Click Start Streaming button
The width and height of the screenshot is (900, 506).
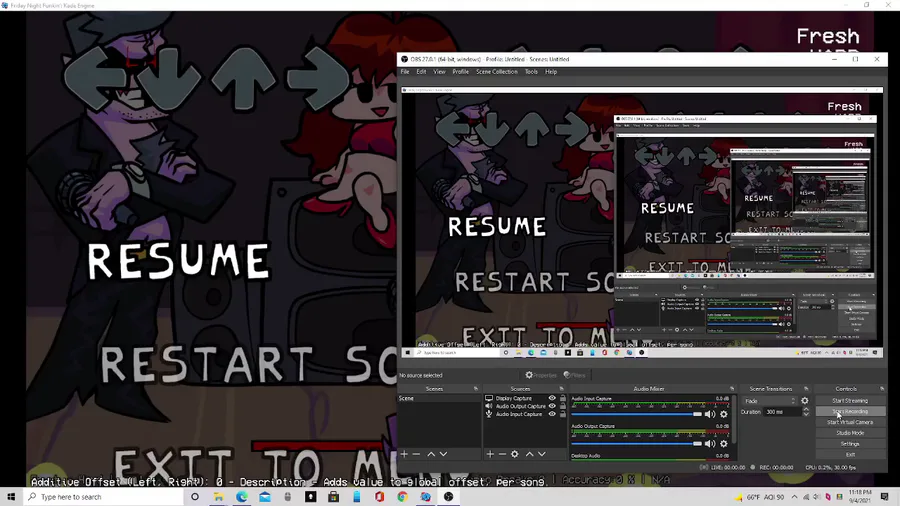850,401
